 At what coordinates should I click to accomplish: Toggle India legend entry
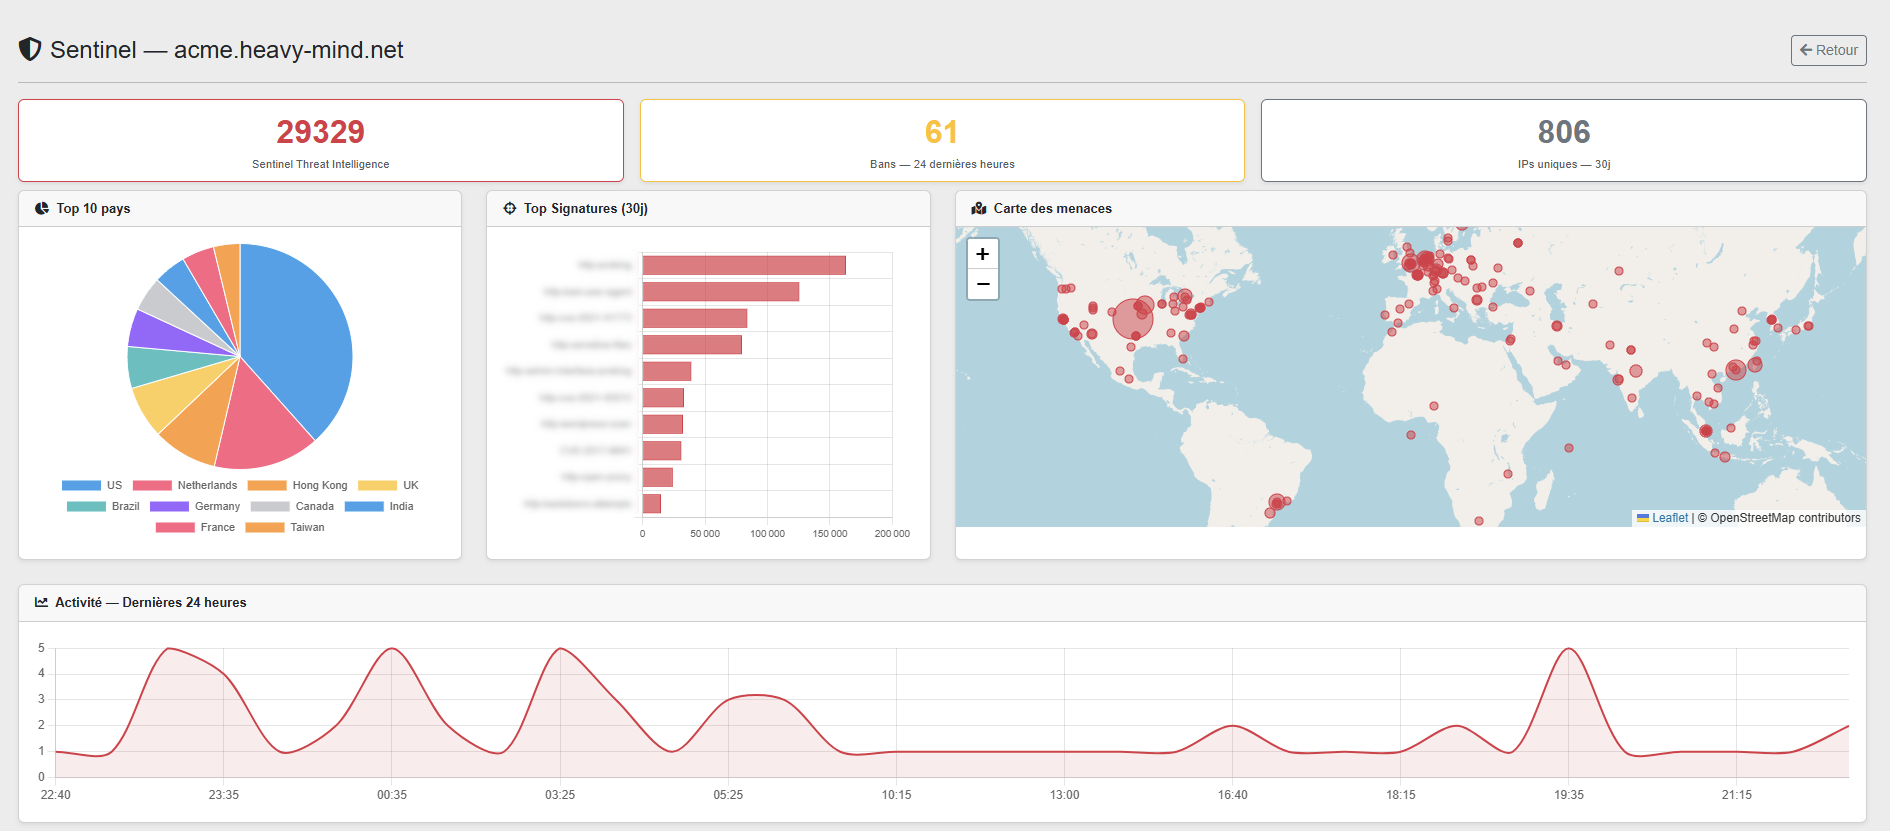tap(379, 506)
